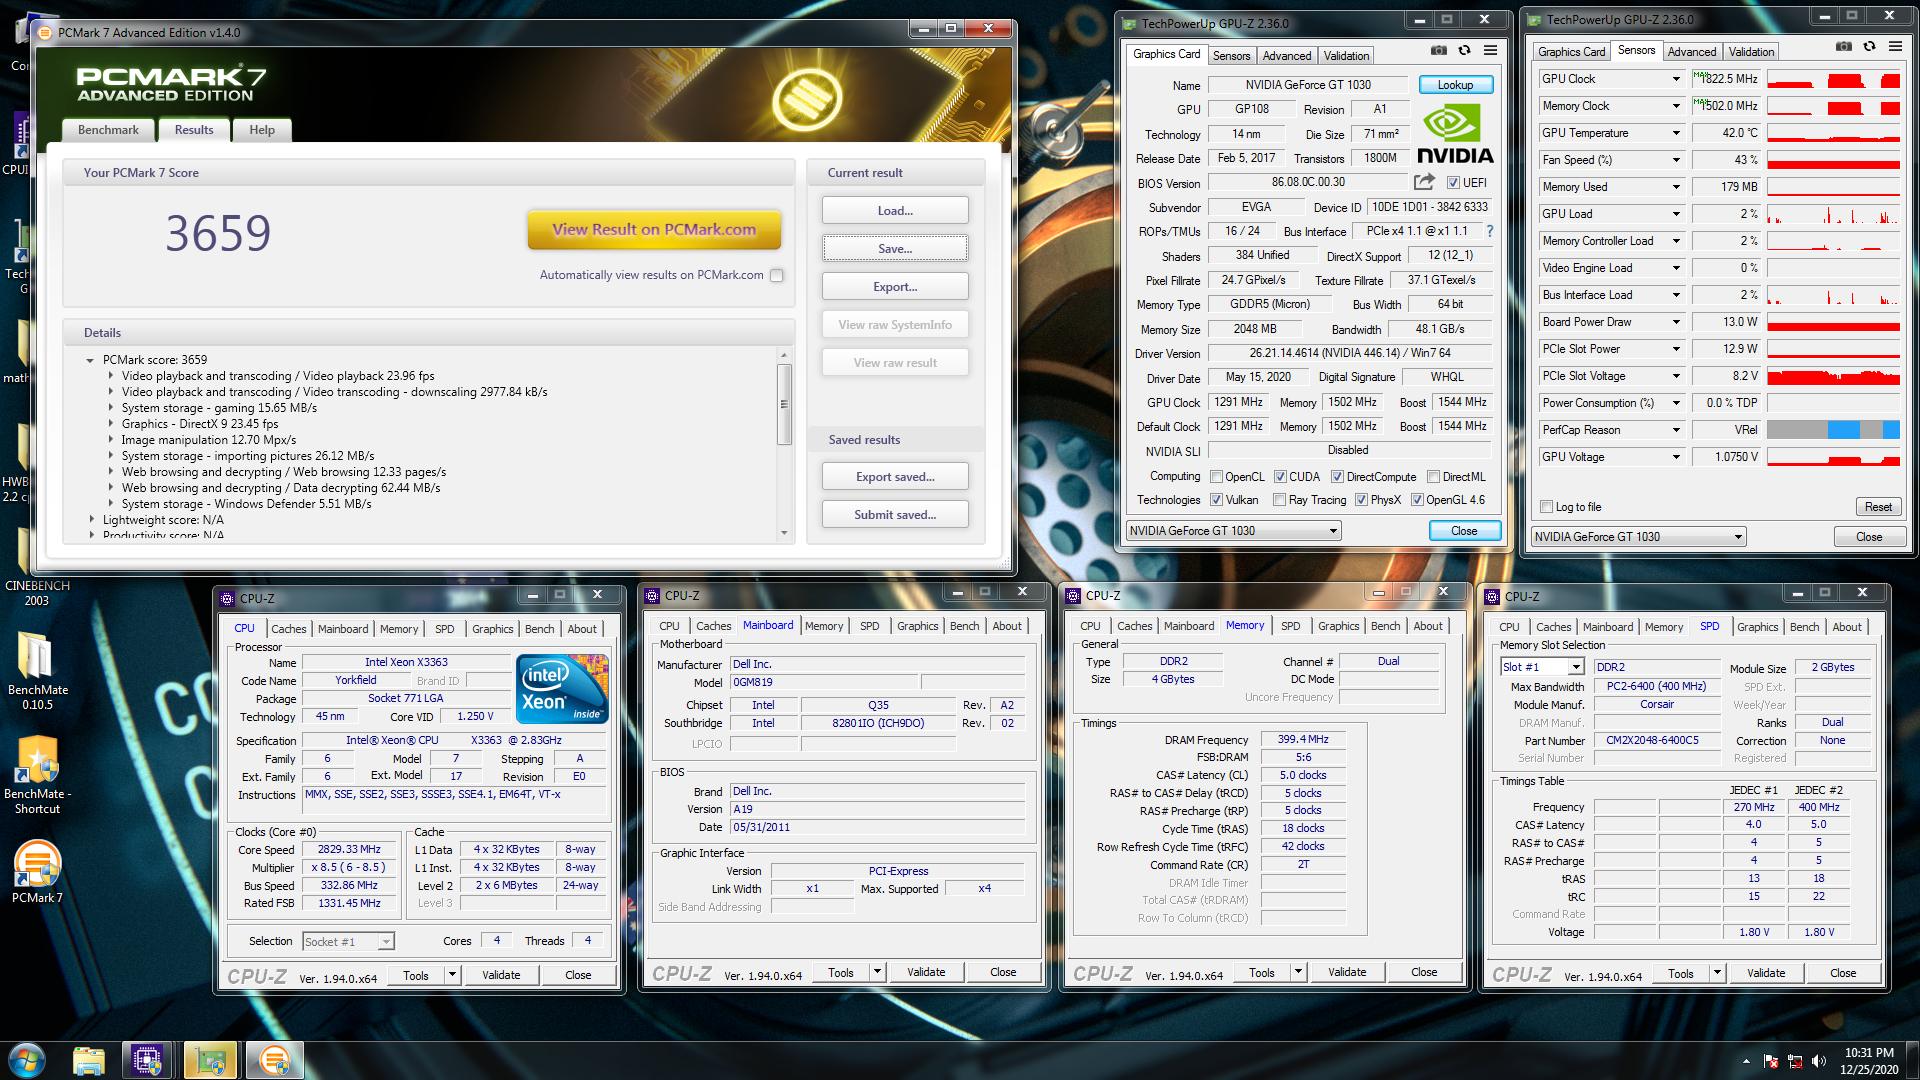This screenshot has width=1920, height=1080.
Task: Open the Bench tab in CPU-Z Memory window
Action: click(1385, 626)
